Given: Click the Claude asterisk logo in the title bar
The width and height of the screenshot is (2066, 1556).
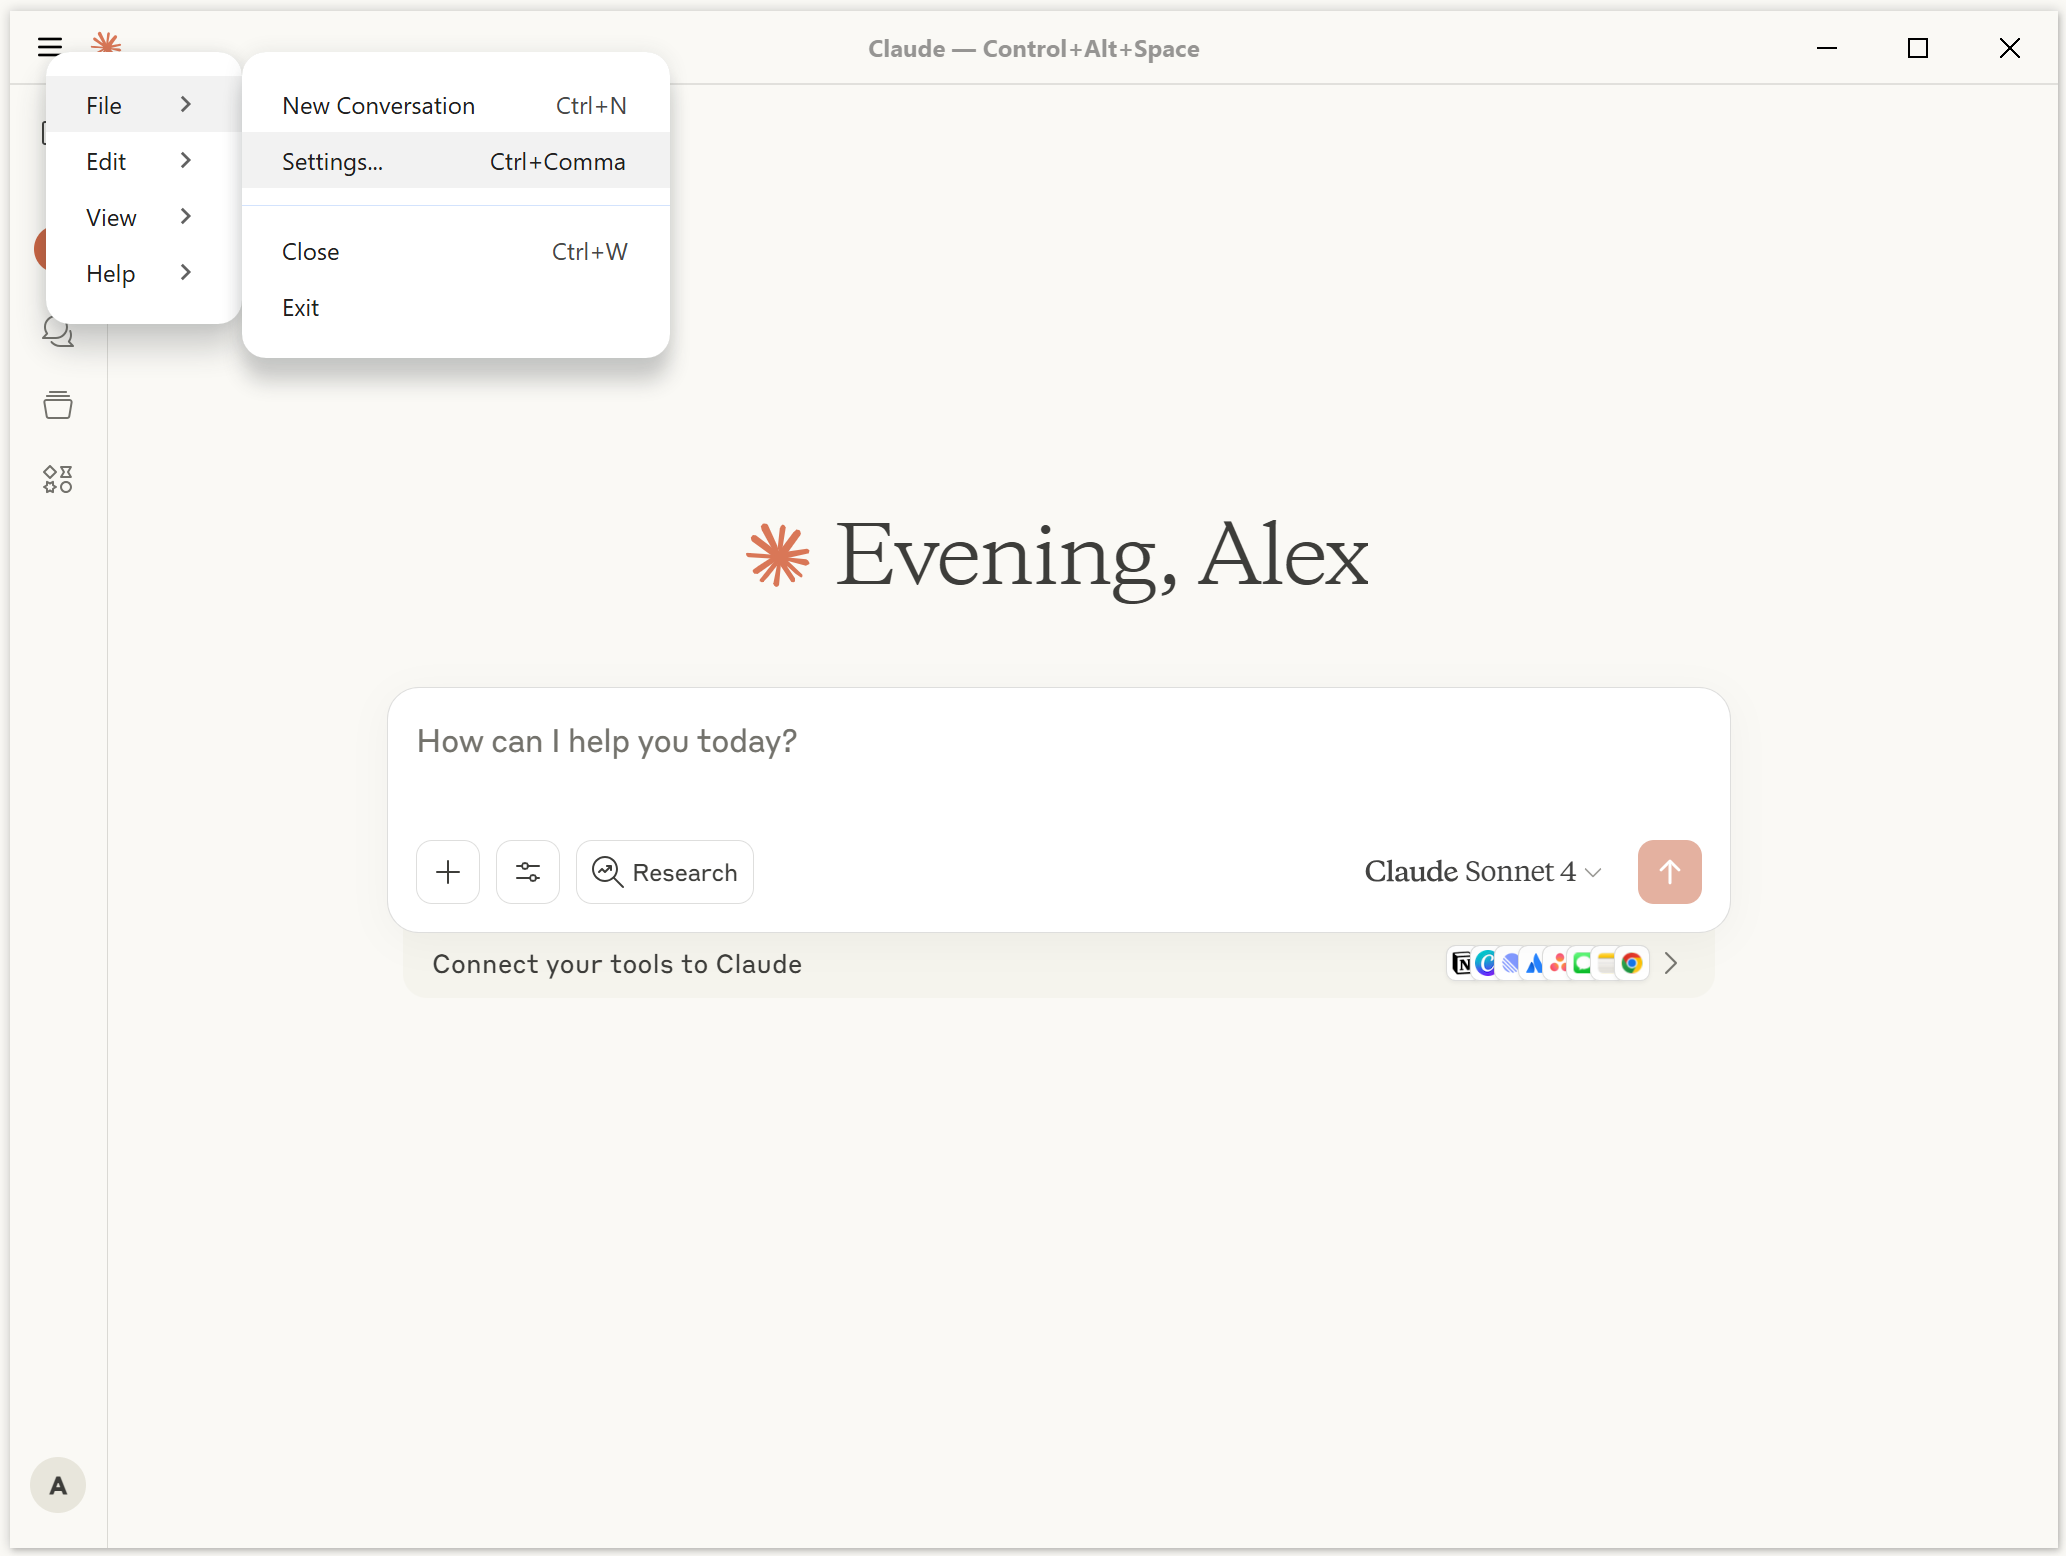Looking at the screenshot, I should click(x=106, y=46).
